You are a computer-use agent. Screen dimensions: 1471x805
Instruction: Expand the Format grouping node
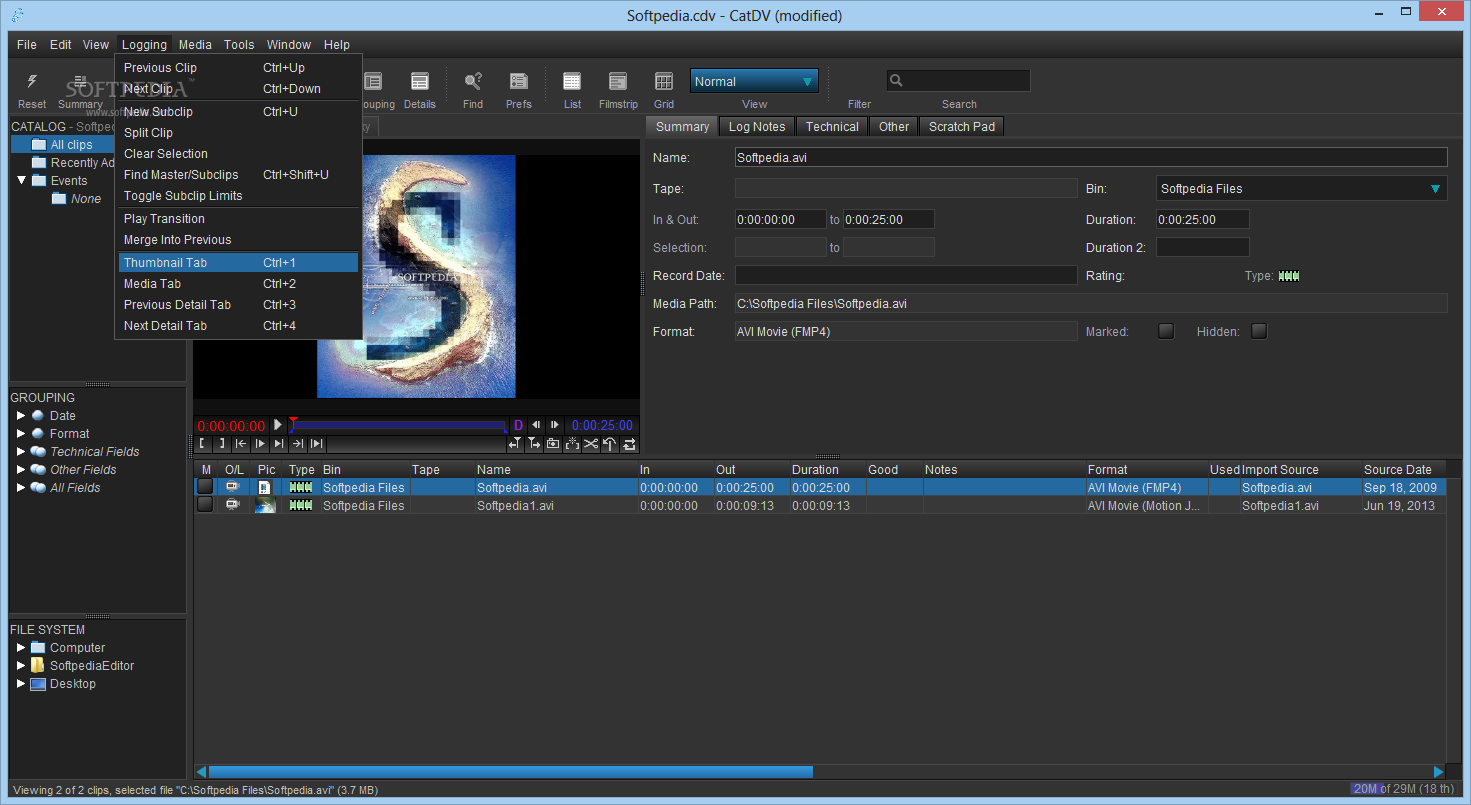point(22,434)
